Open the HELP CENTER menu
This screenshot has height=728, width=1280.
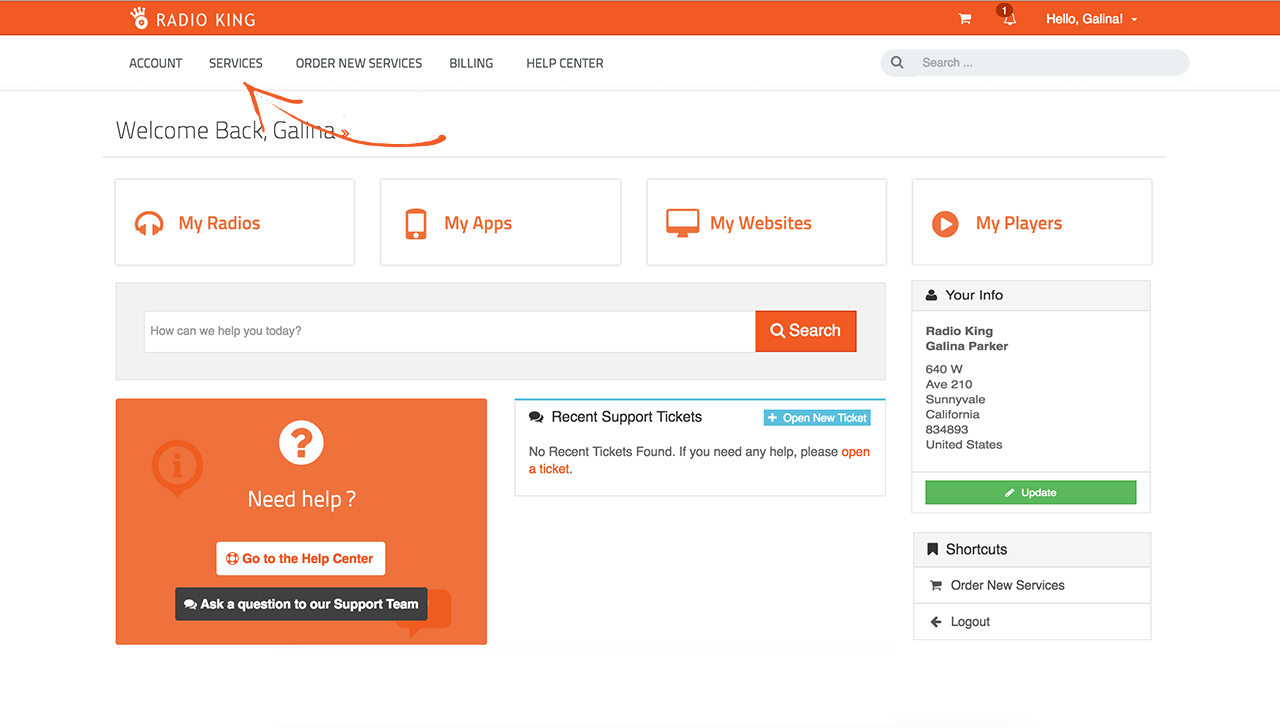[x=565, y=63]
